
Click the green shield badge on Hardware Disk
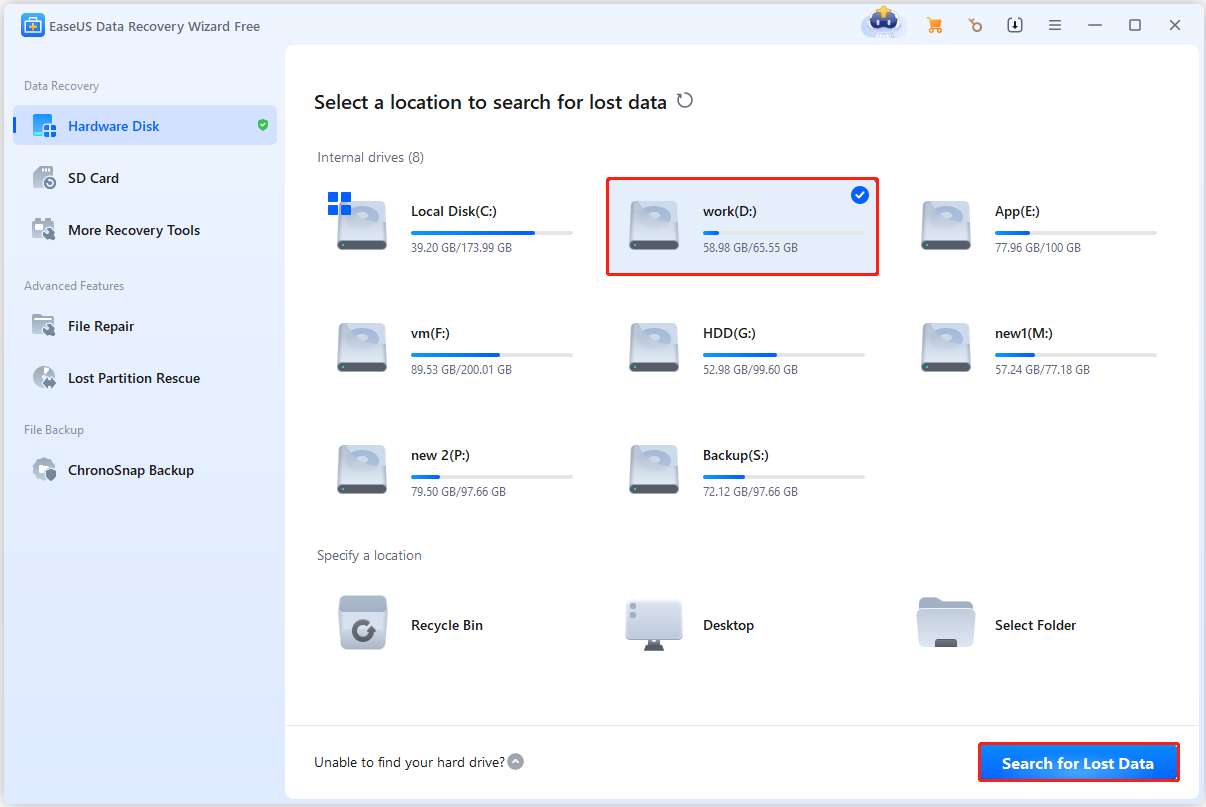pos(263,125)
